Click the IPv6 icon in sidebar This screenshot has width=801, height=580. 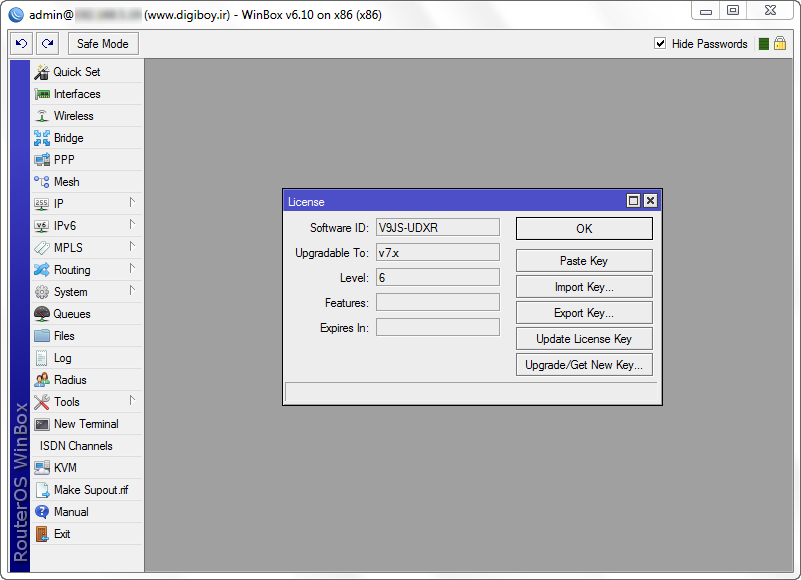pyautogui.click(x=42, y=226)
